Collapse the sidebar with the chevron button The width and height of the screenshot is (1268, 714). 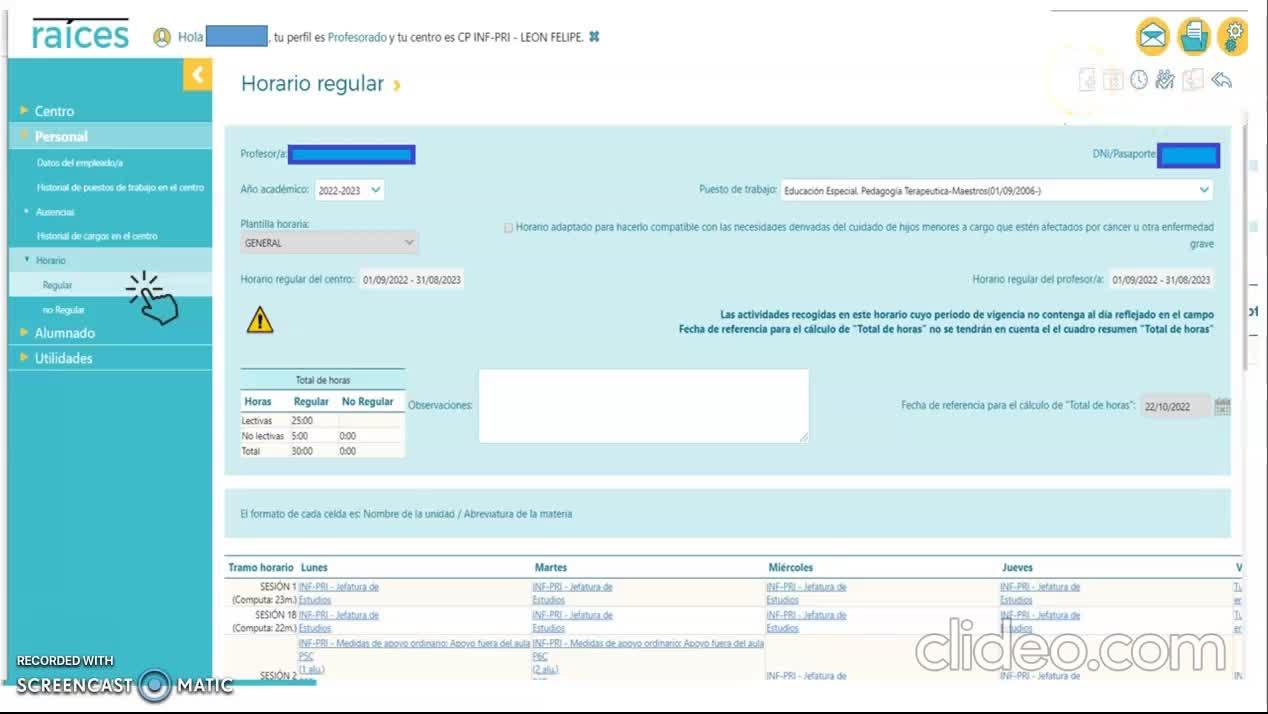pyautogui.click(x=197, y=74)
